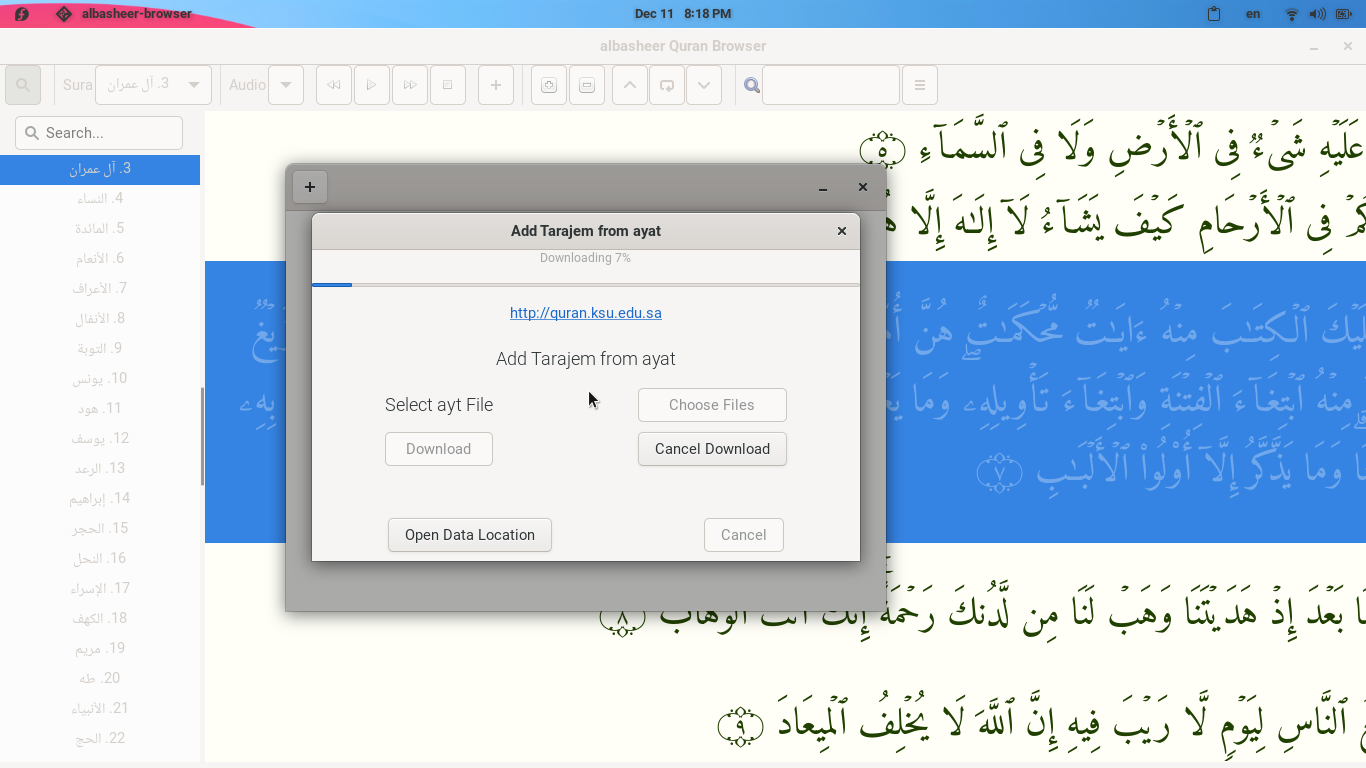
Task: Click the stop playback button
Action: [448, 85]
